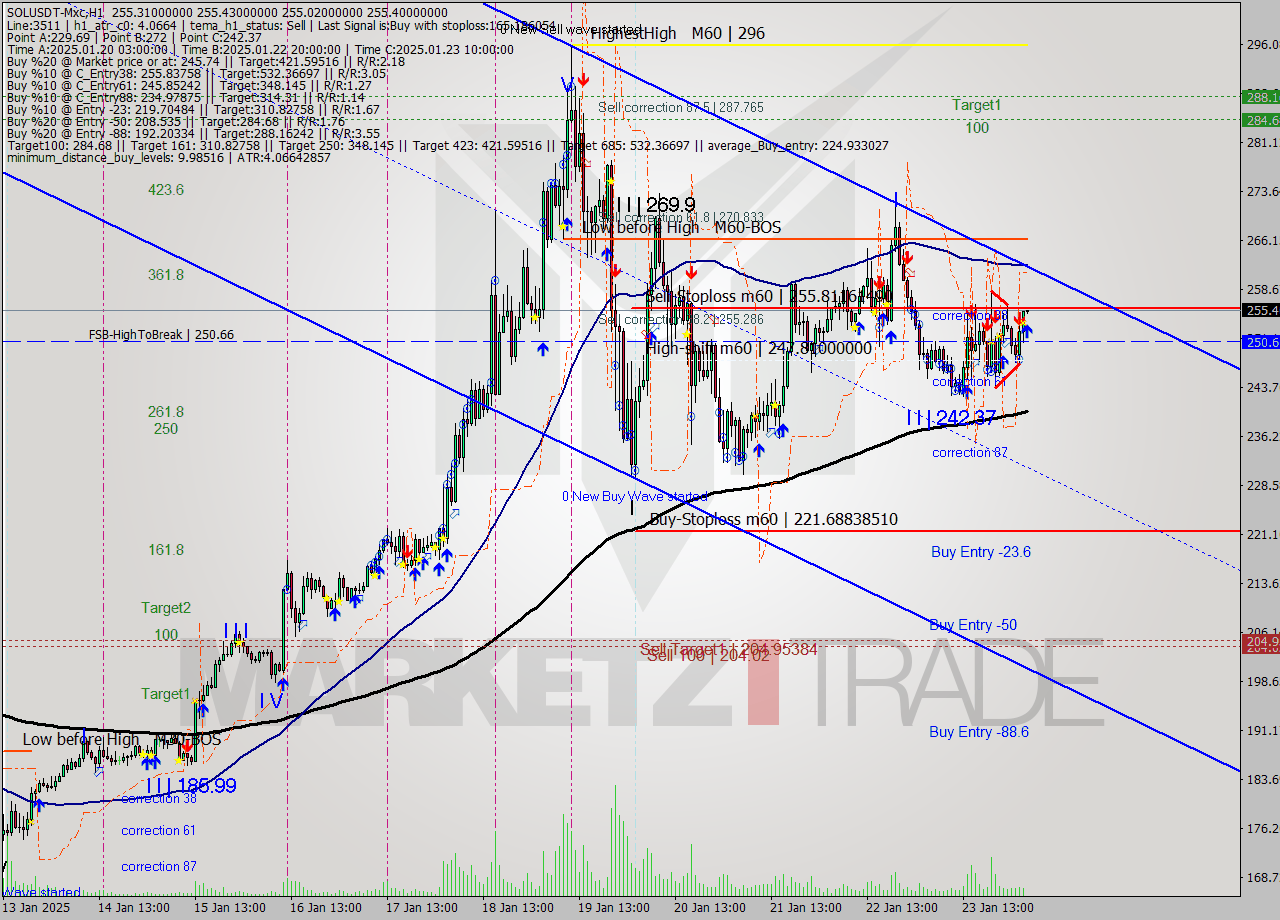Click the '16 Jan 13:00' time label
Screen dimensions: 1280x920
(325, 908)
